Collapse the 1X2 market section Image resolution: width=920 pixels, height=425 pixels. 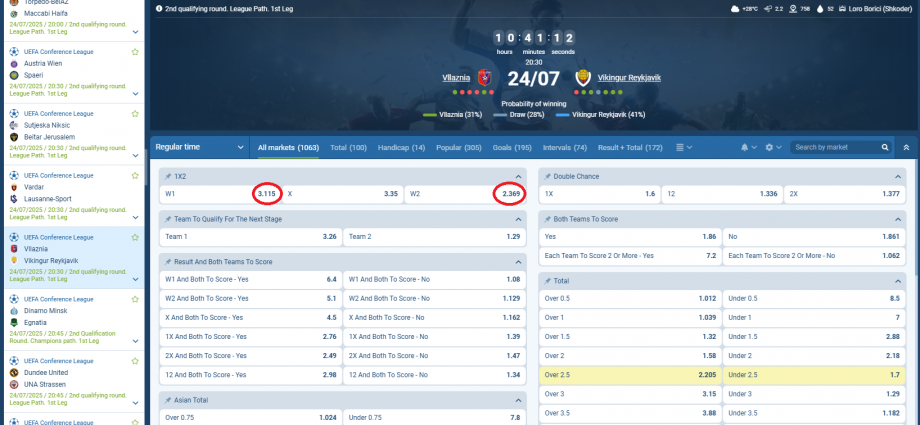[x=518, y=177]
